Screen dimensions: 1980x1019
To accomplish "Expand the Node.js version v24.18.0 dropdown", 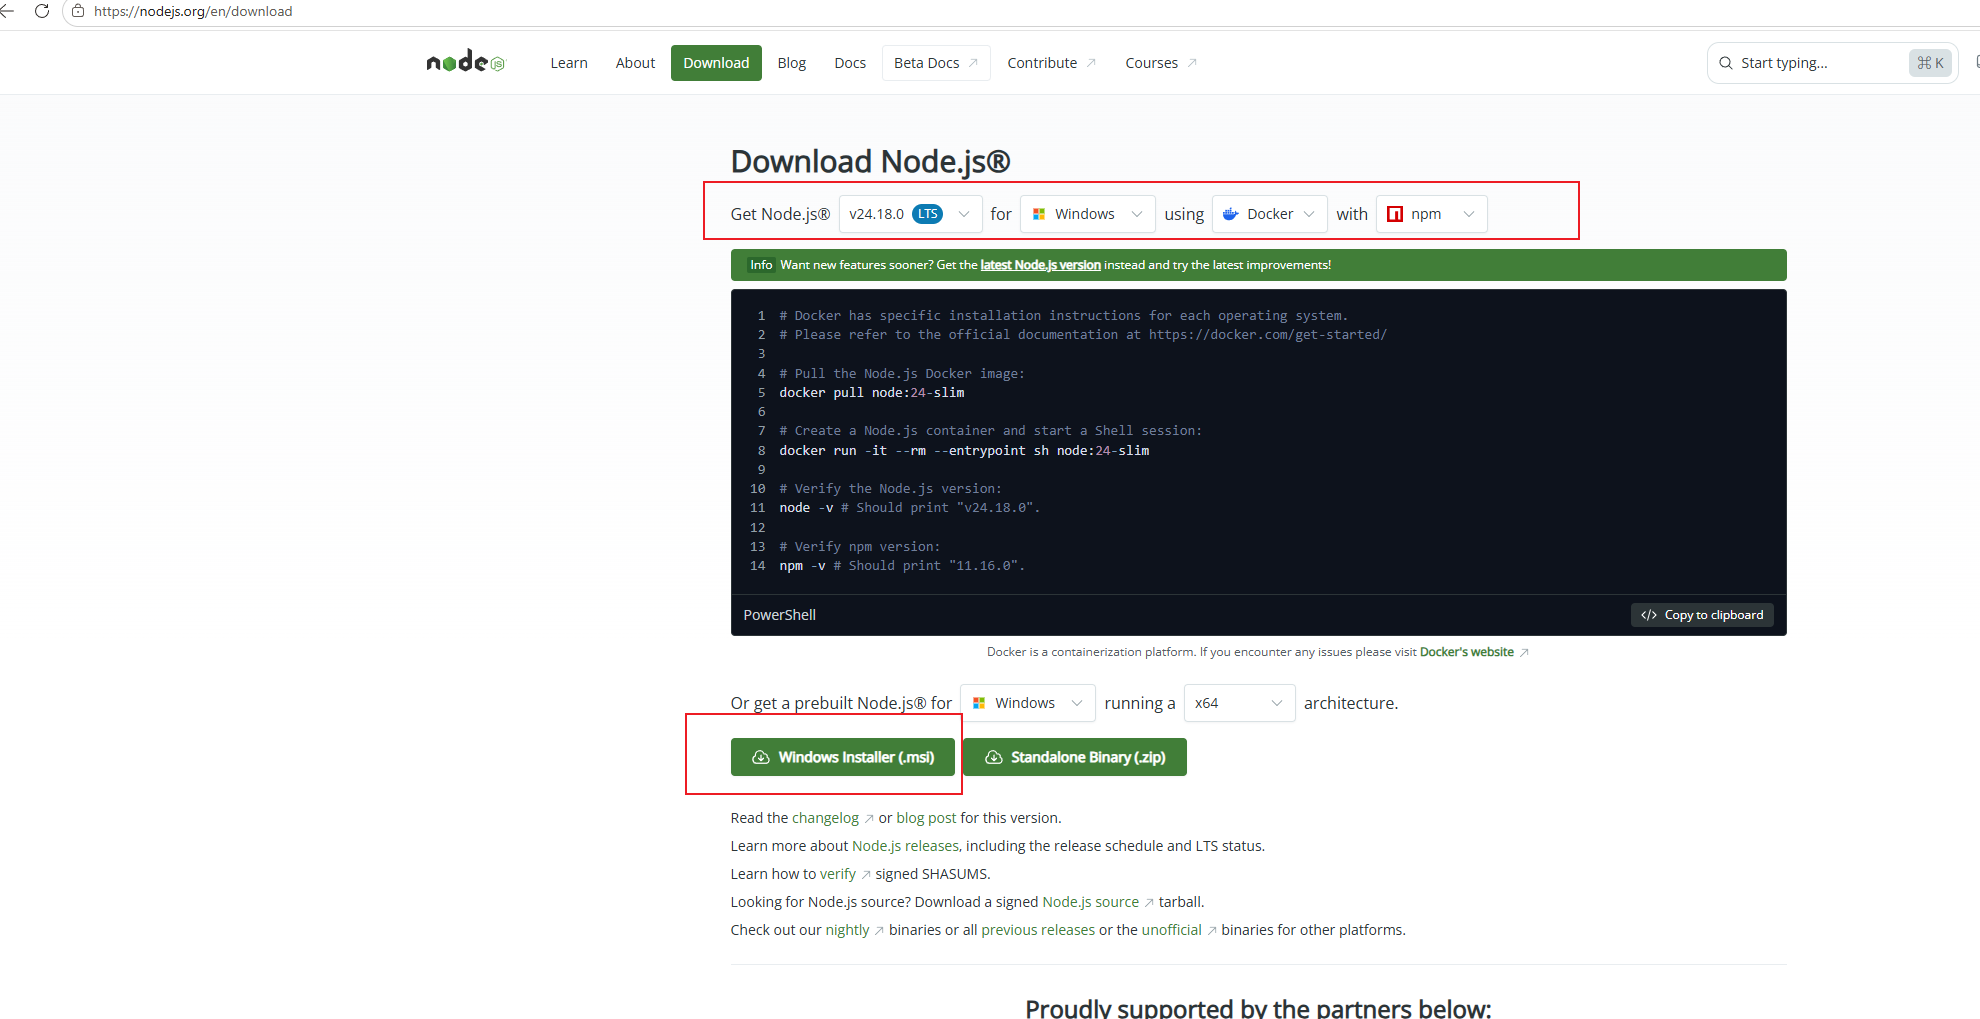I will click(910, 214).
